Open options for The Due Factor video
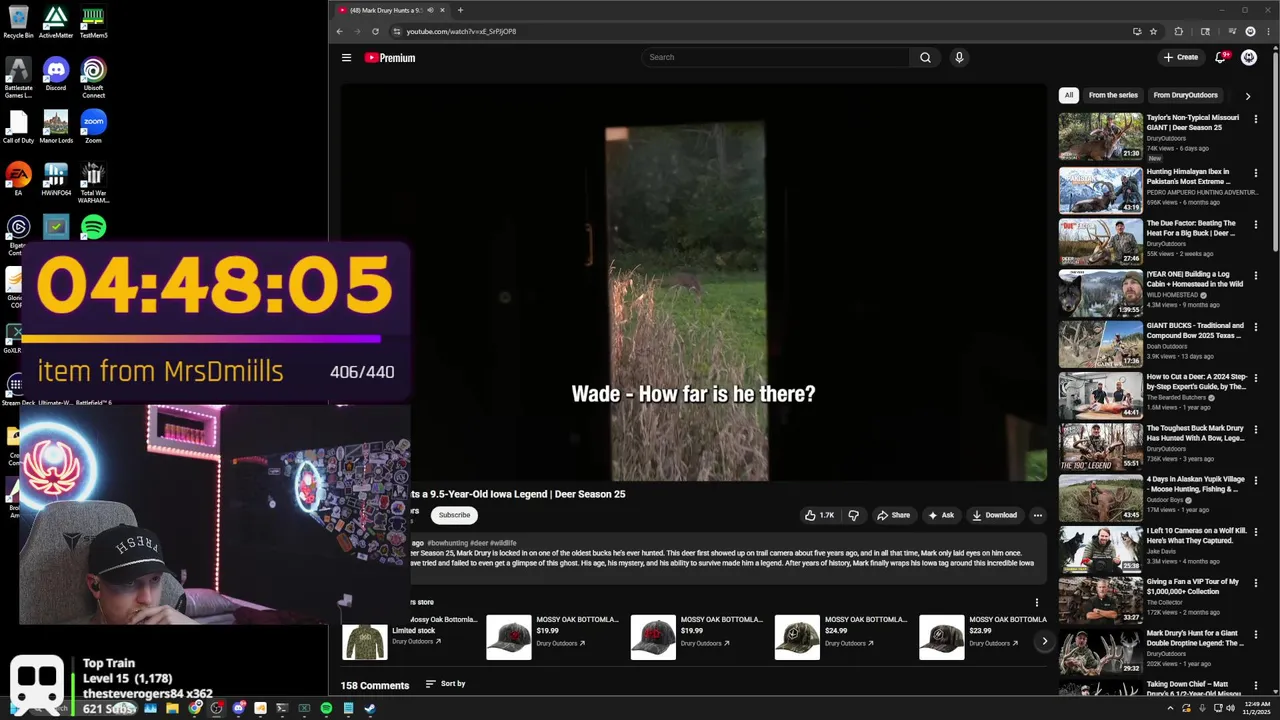This screenshot has width=1280, height=720. (1256, 224)
